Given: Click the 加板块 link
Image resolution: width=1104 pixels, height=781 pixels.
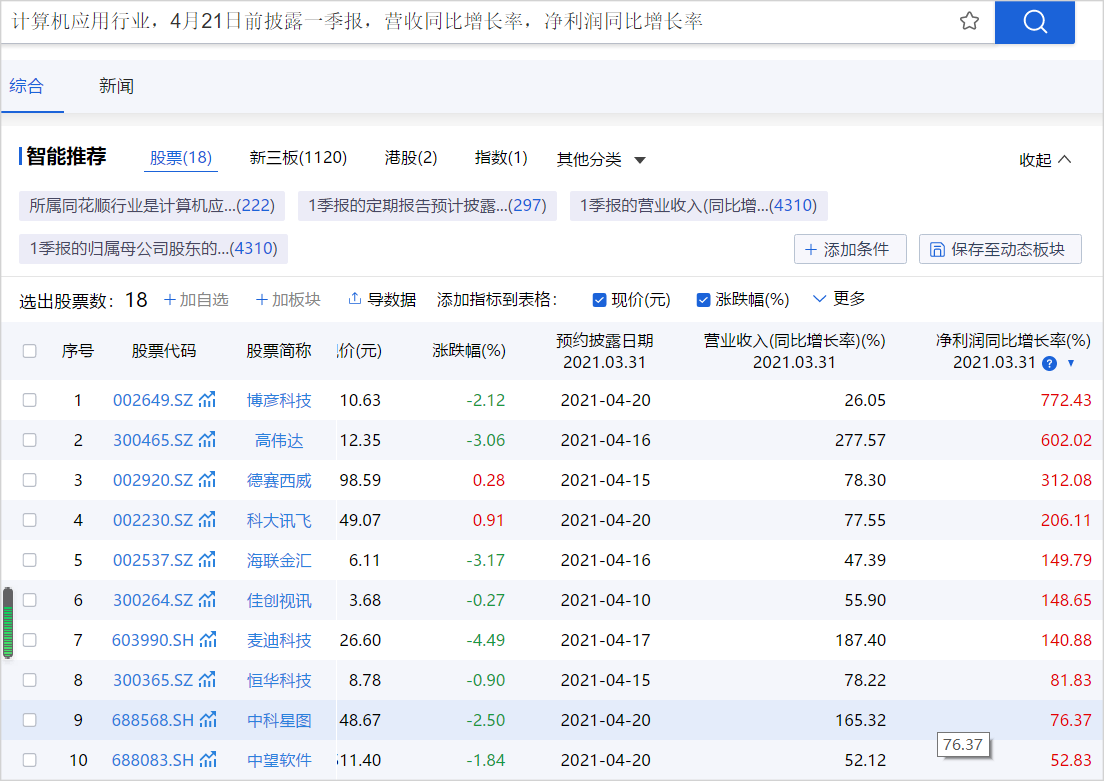Looking at the screenshot, I should coord(289,300).
